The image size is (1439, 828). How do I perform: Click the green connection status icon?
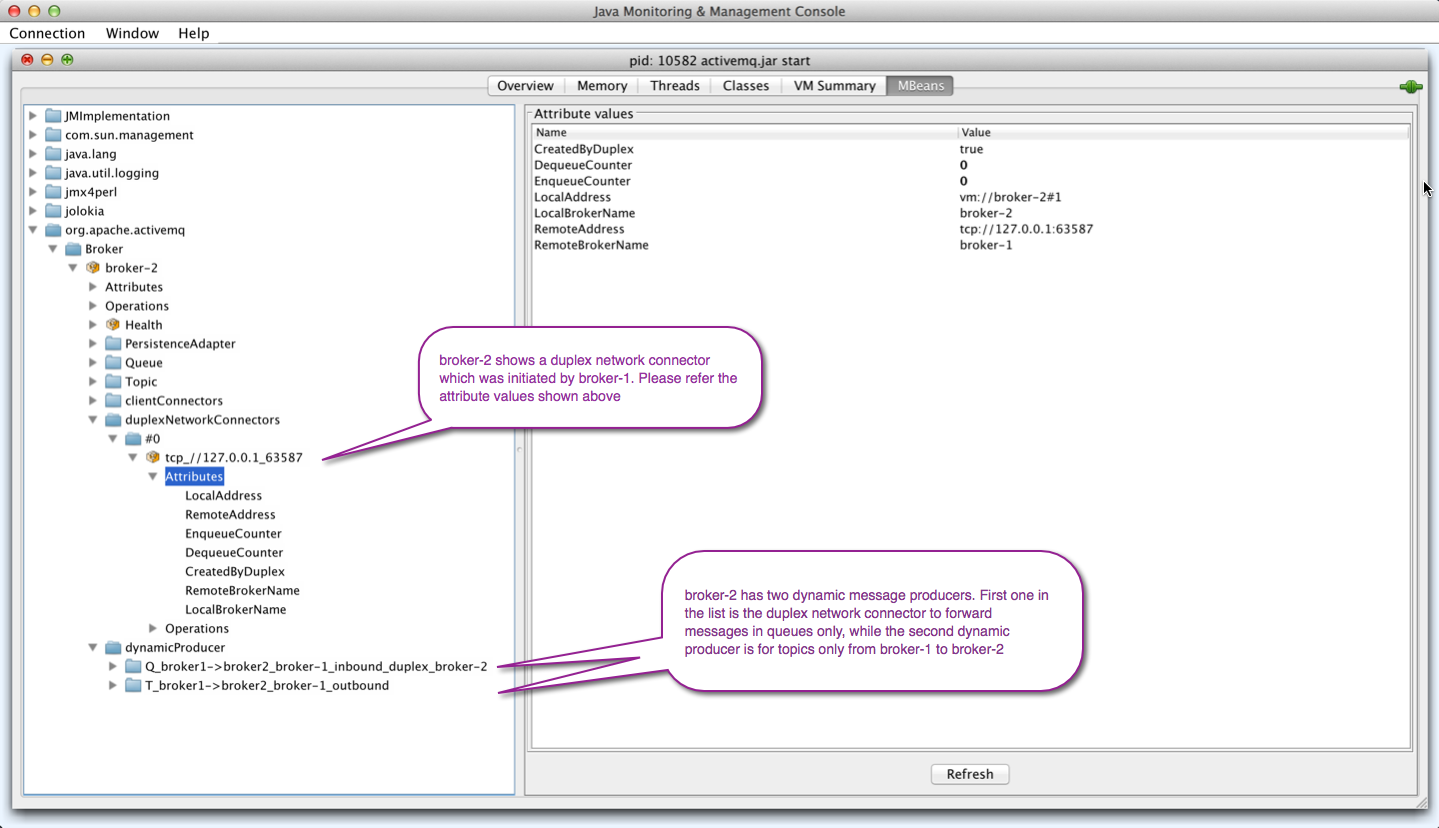(1410, 87)
